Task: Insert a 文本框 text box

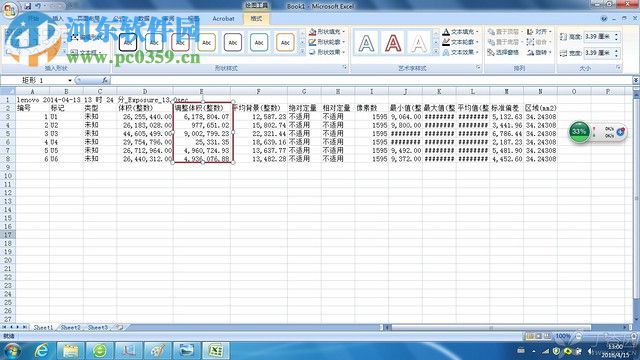Action: click(x=85, y=52)
